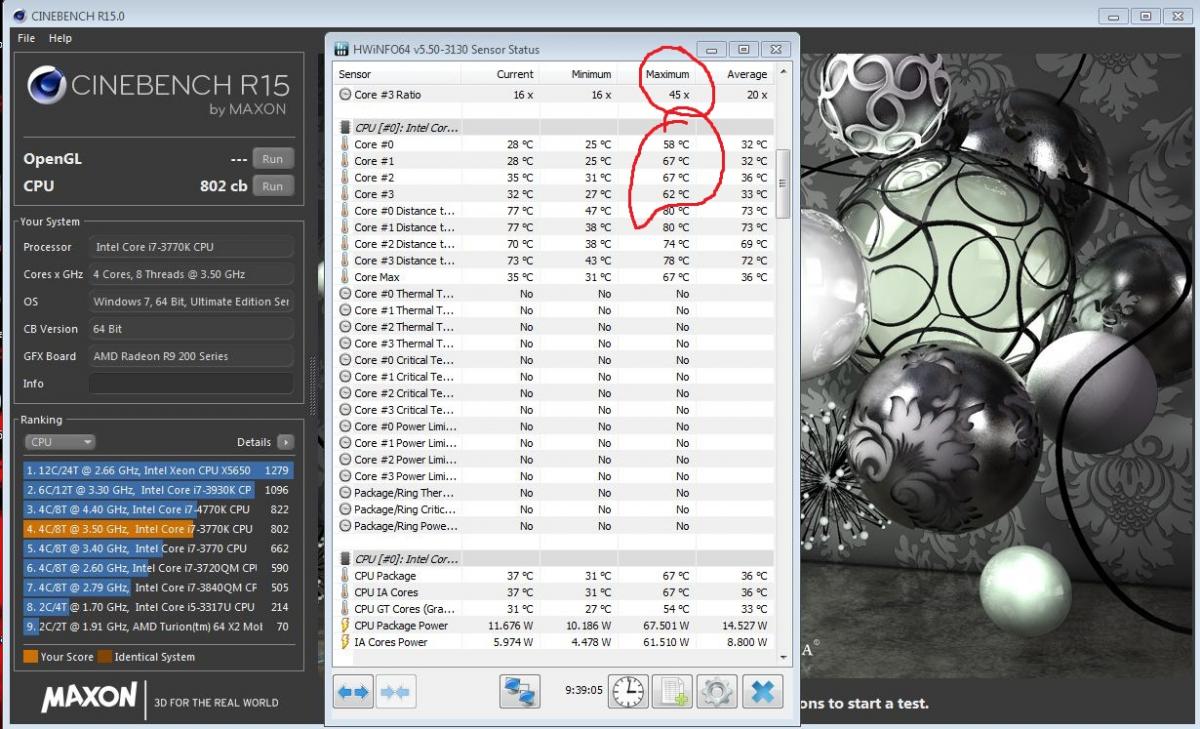
Task: Click the thermometer icon beside CPU Package
Action: pyautogui.click(x=345, y=576)
